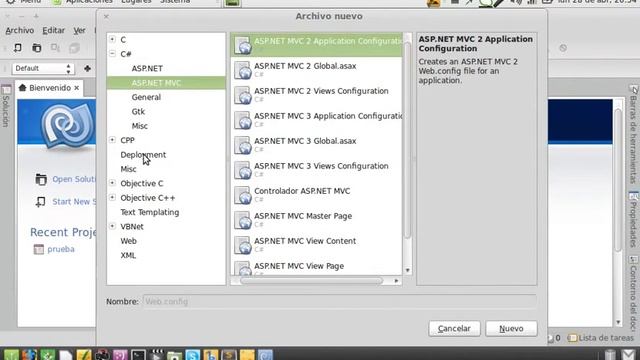Select ASP.NET MVC 2 Application Configuration template

coord(317,45)
